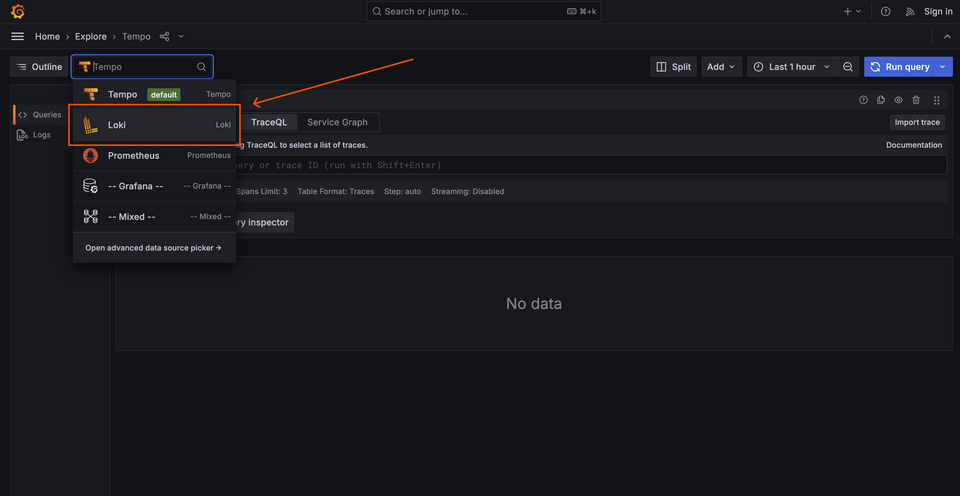Go to Explore breadcrumb
The width and height of the screenshot is (960, 496).
(91, 37)
